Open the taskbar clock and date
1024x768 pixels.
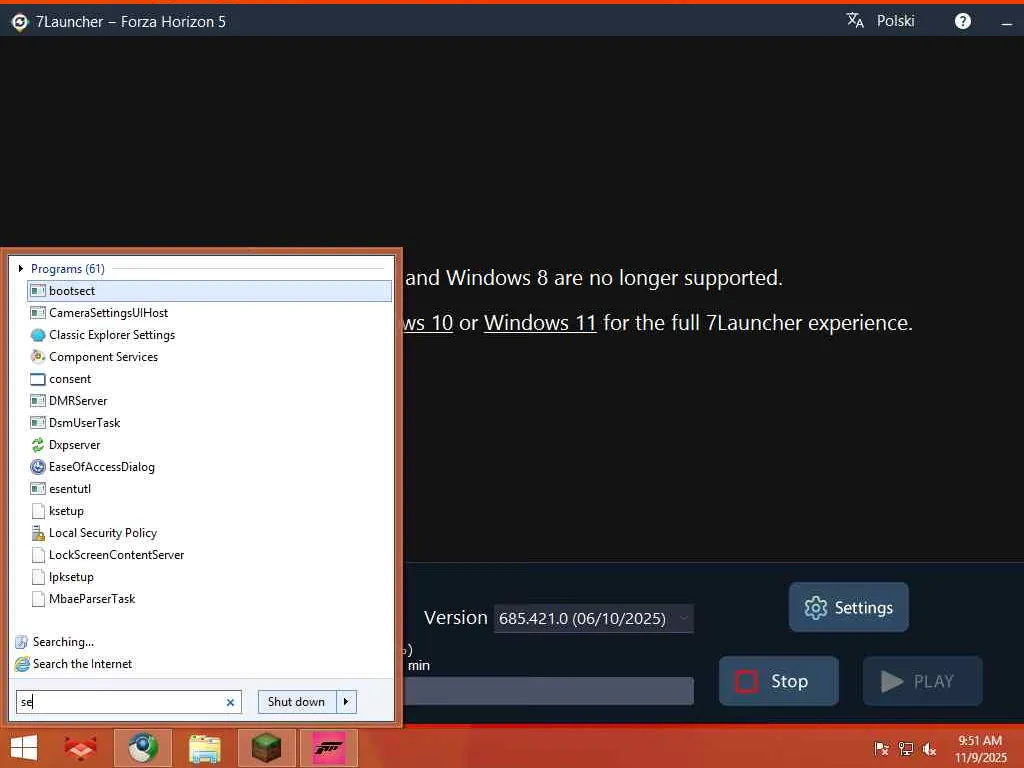(980, 748)
